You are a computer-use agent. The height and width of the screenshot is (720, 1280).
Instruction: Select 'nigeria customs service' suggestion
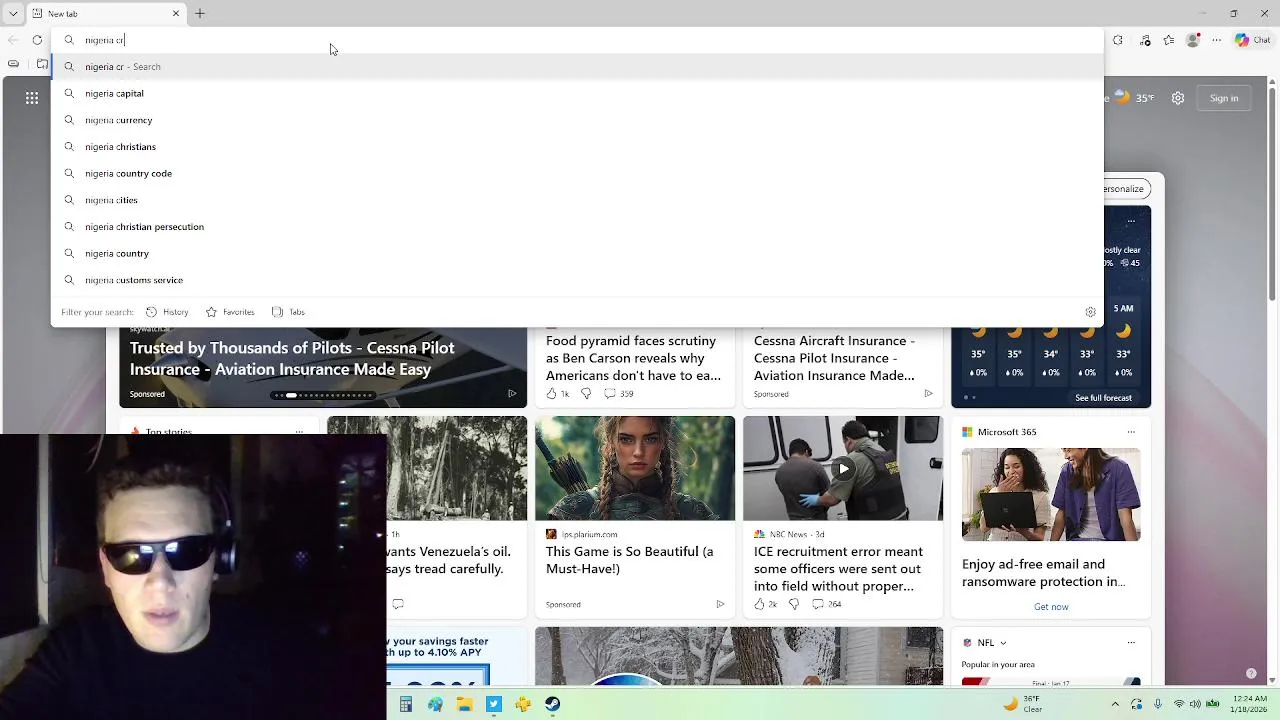(577, 280)
